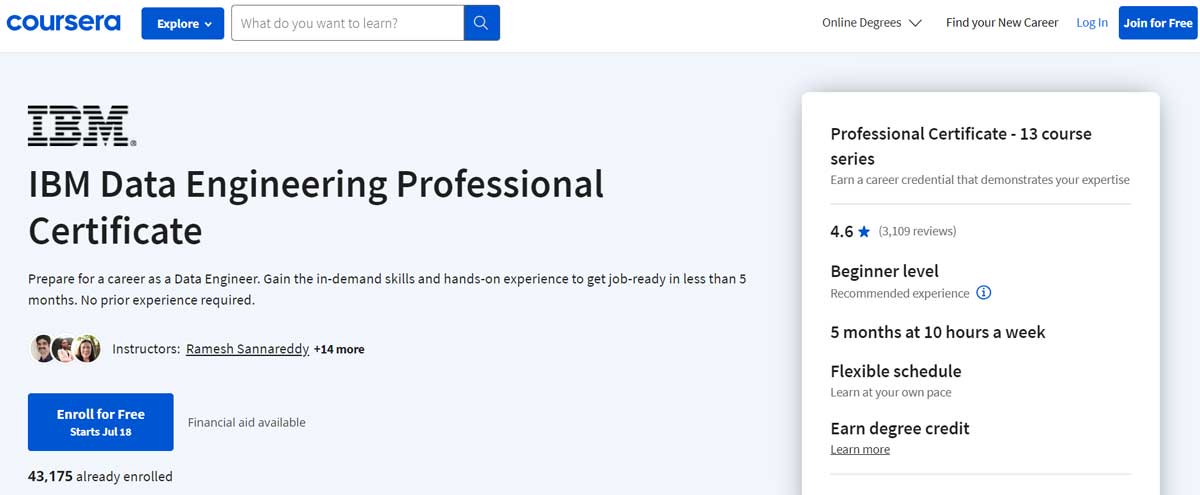Click the IBM logo
This screenshot has height=495, width=1200.
[82, 126]
